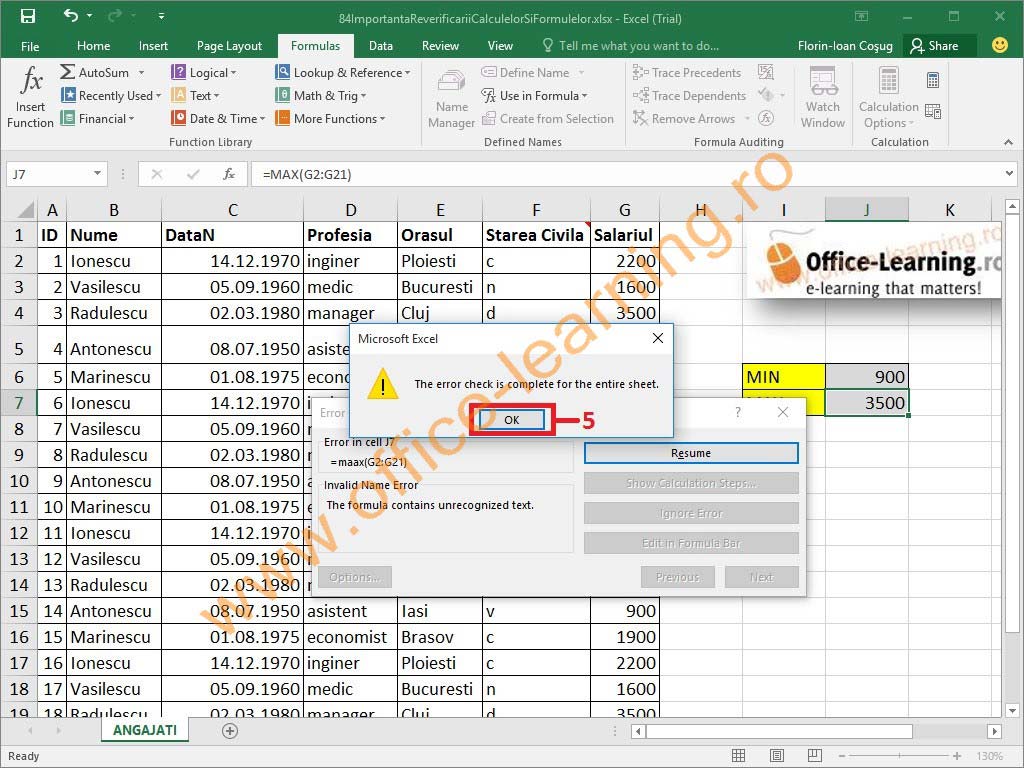The image size is (1024, 768).
Task: Expand the formula bar
Action: coord(1010,174)
